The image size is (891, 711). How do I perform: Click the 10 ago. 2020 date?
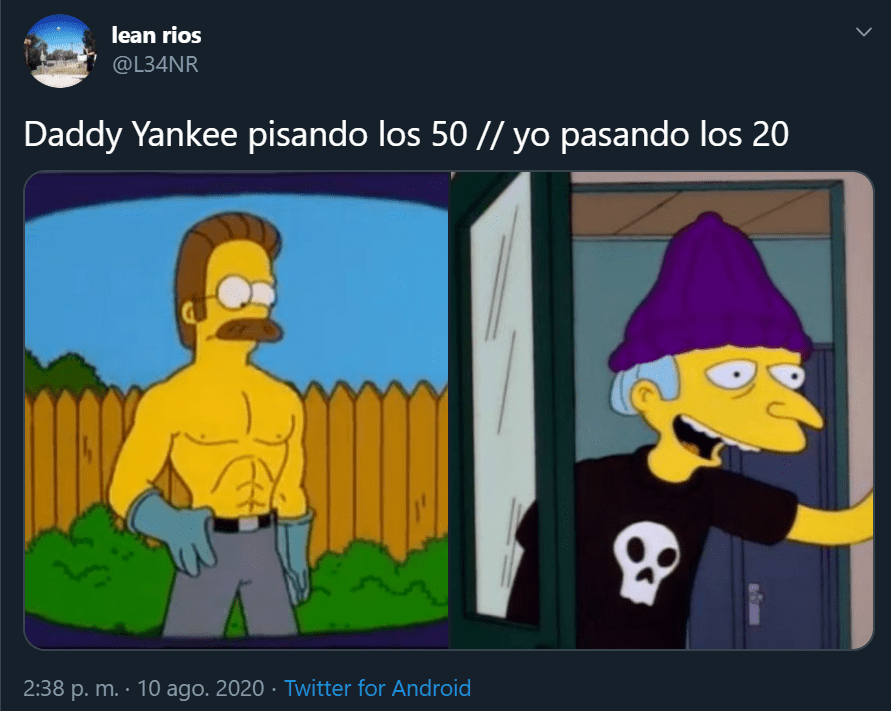201,688
